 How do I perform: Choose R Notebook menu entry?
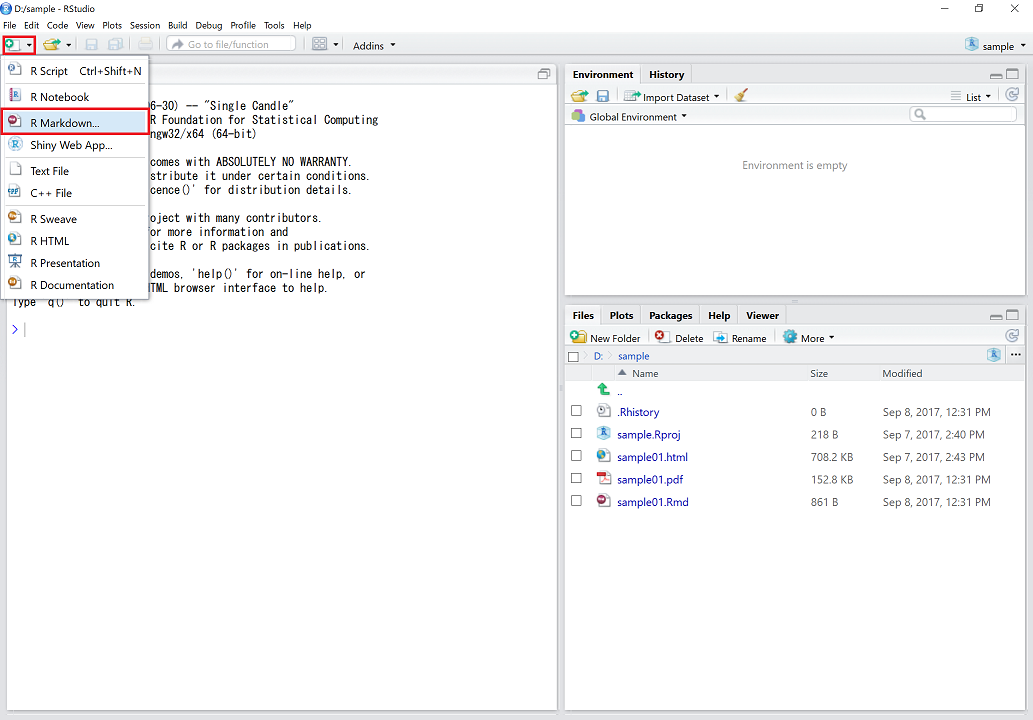(x=75, y=97)
